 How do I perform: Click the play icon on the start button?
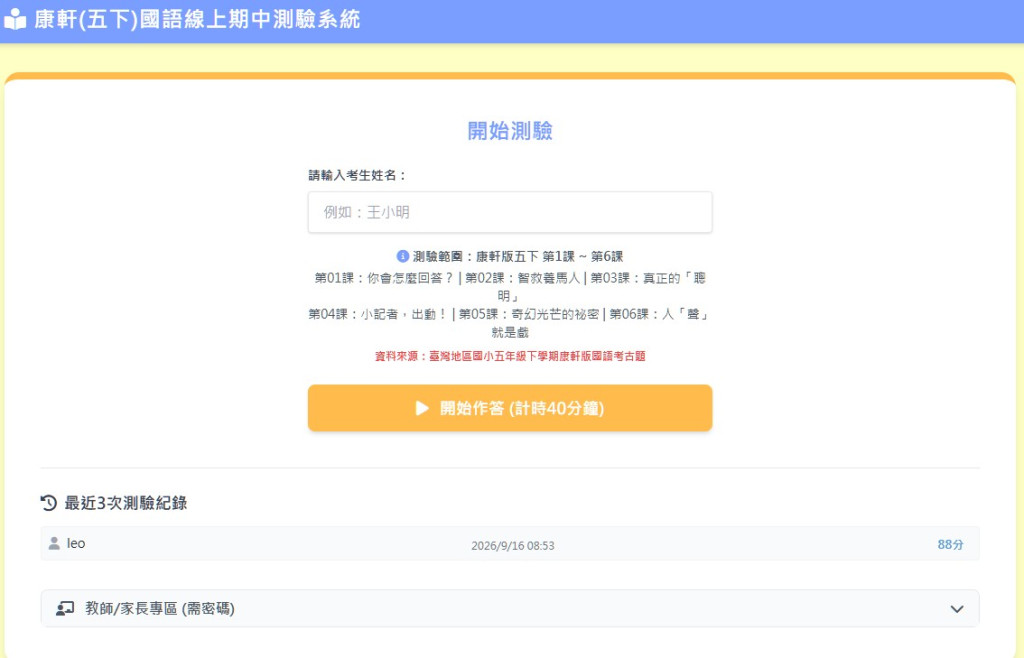tap(423, 408)
